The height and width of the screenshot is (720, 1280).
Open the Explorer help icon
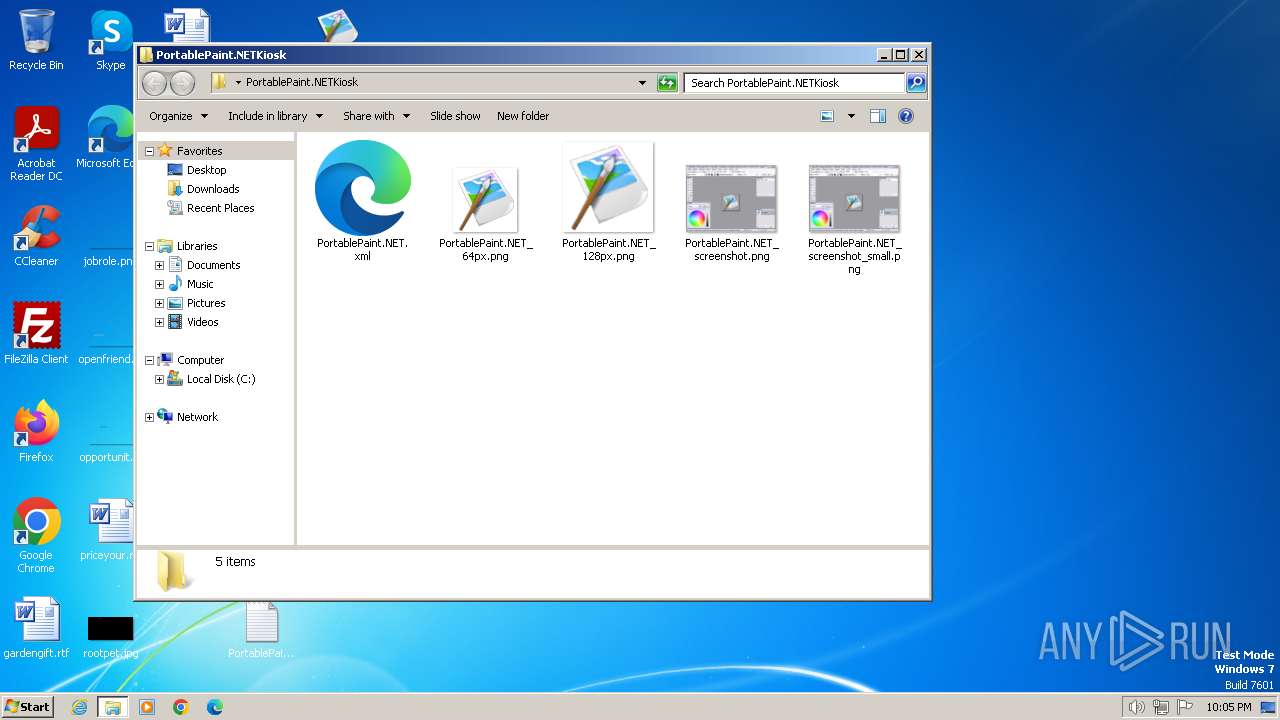(906, 116)
